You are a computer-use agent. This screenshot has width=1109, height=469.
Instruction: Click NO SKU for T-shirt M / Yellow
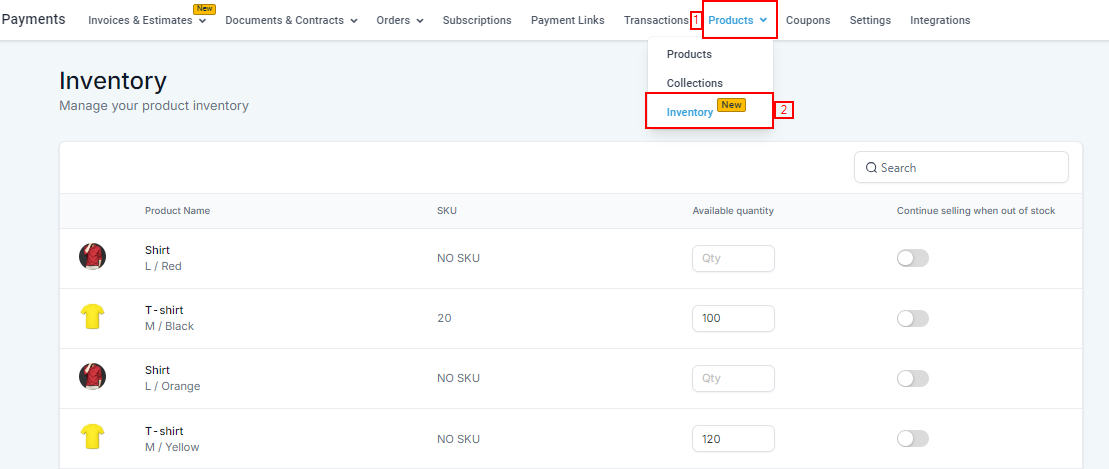[x=458, y=439]
